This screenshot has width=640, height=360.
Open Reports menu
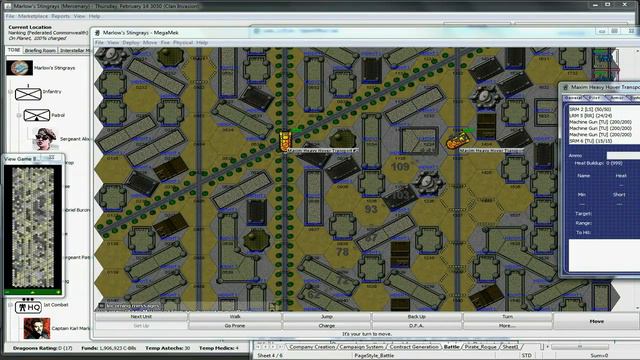[60, 16]
